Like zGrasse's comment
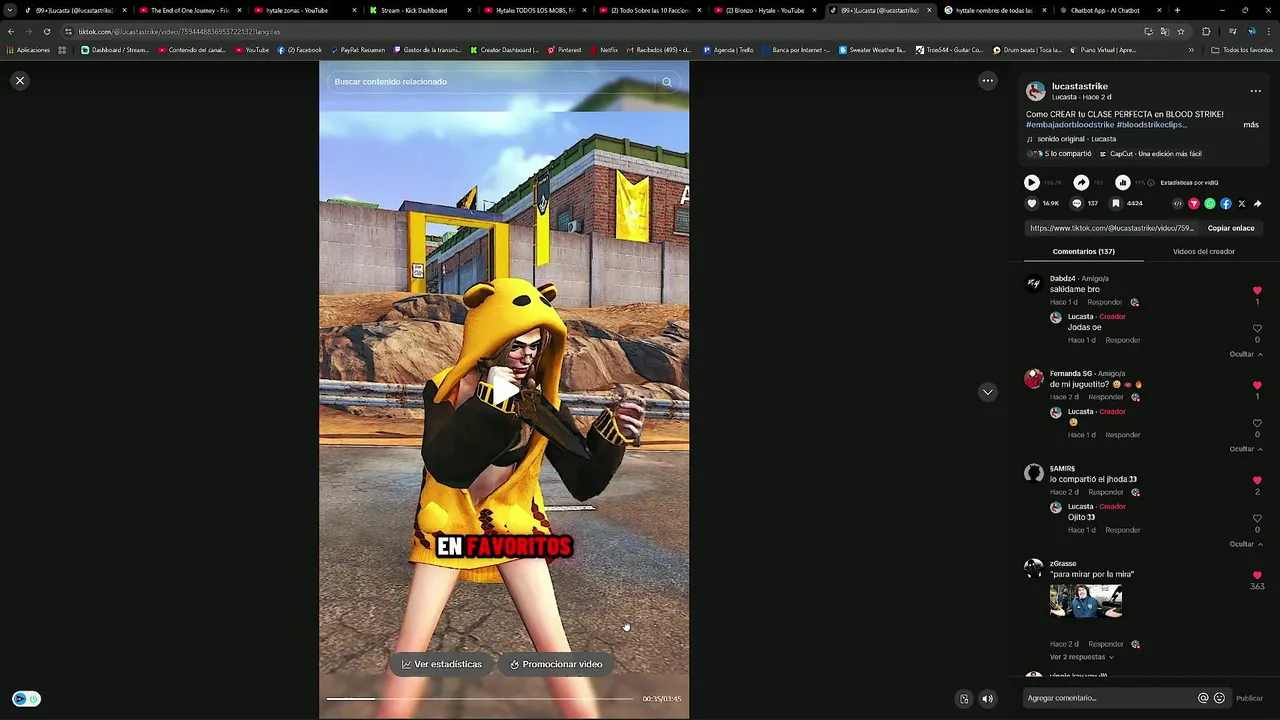This screenshot has height=720, width=1280. 1257,575
